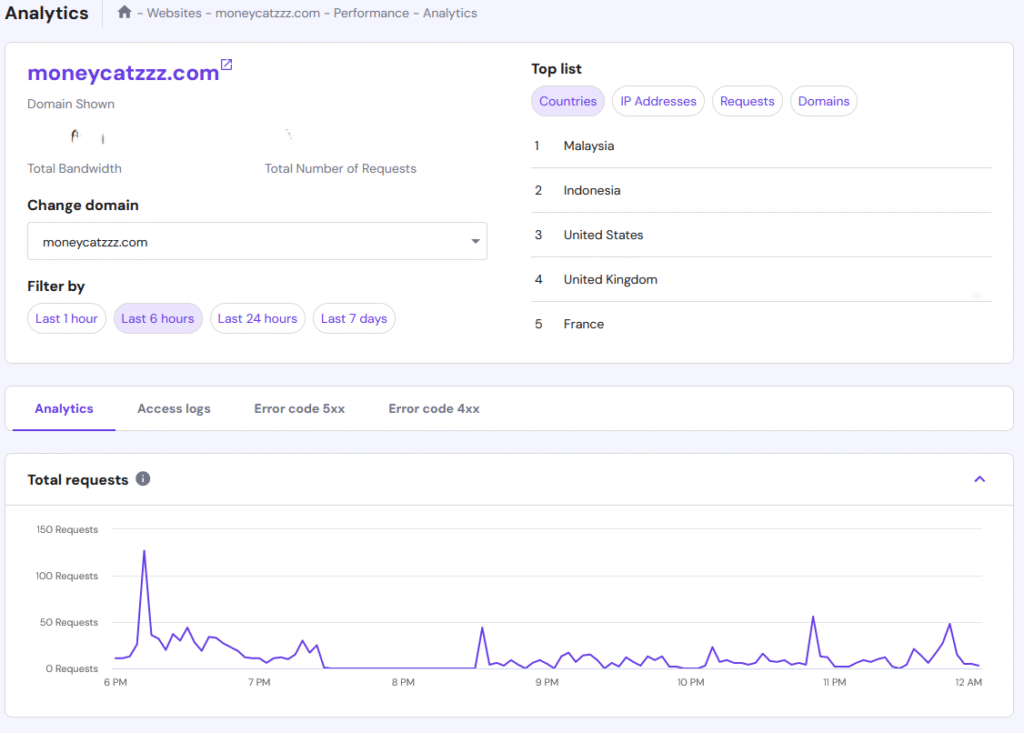Click the Total Bandwidth label
Image resolution: width=1024 pixels, height=733 pixels.
click(x=74, y=169)
